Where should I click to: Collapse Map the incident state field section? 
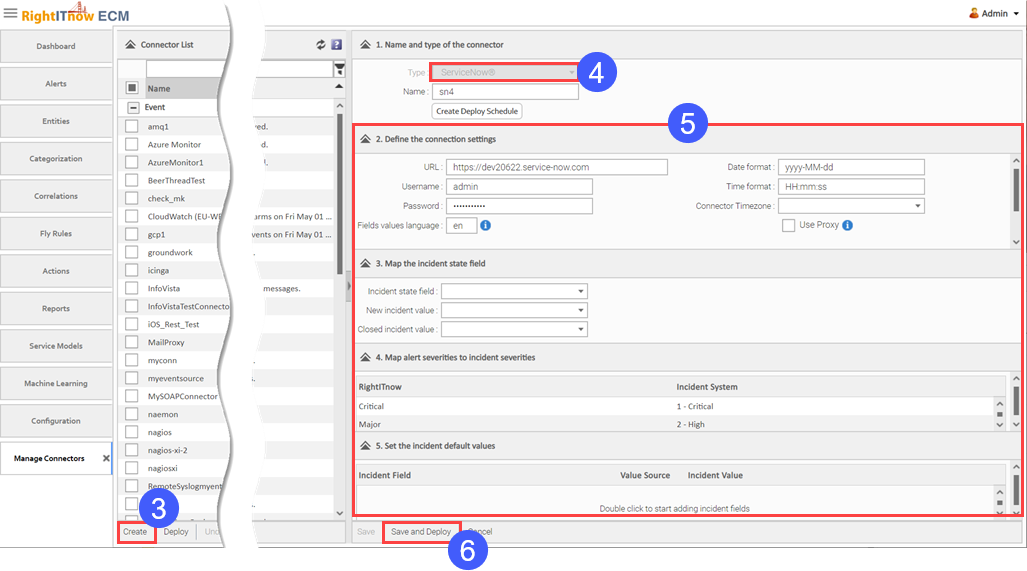[x=365, y=263]
